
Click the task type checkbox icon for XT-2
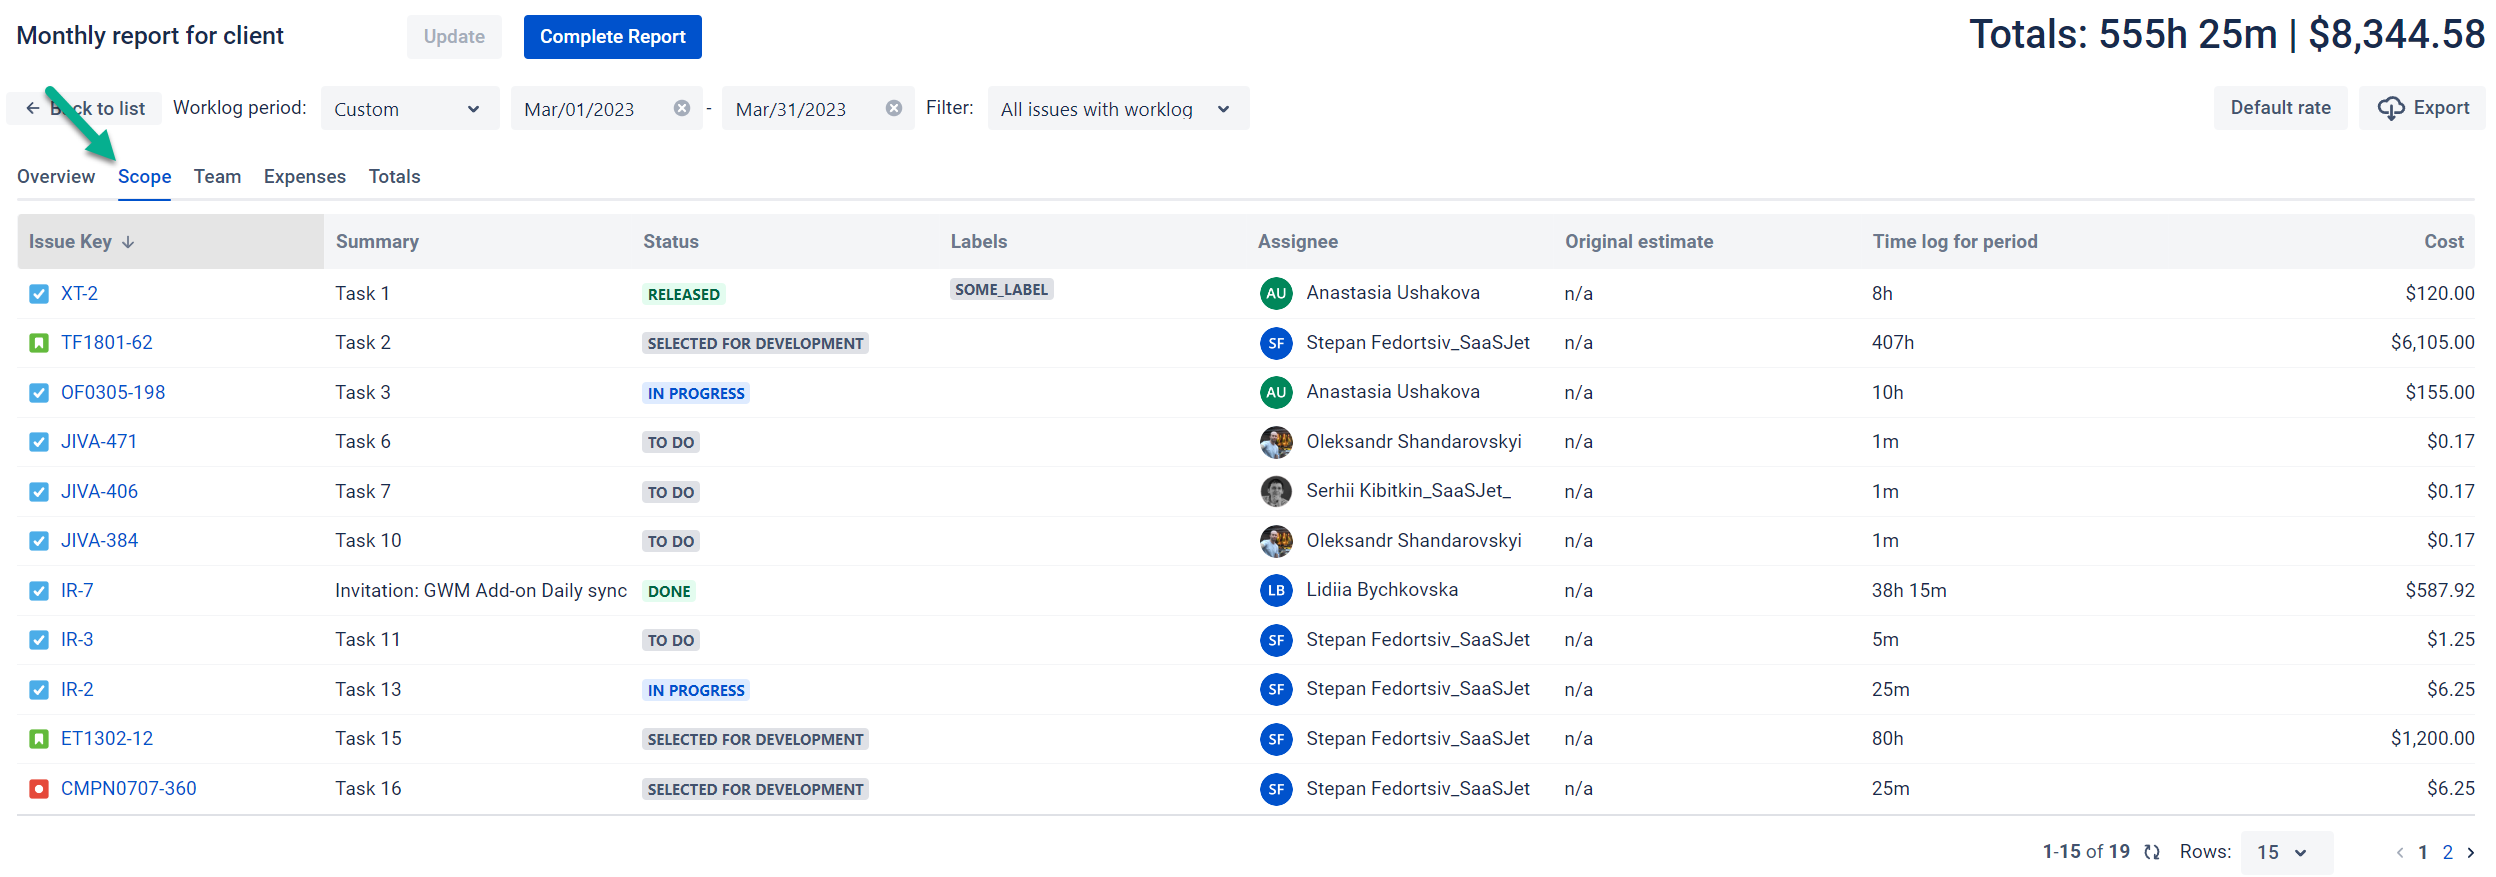click(x=39, y=294)
